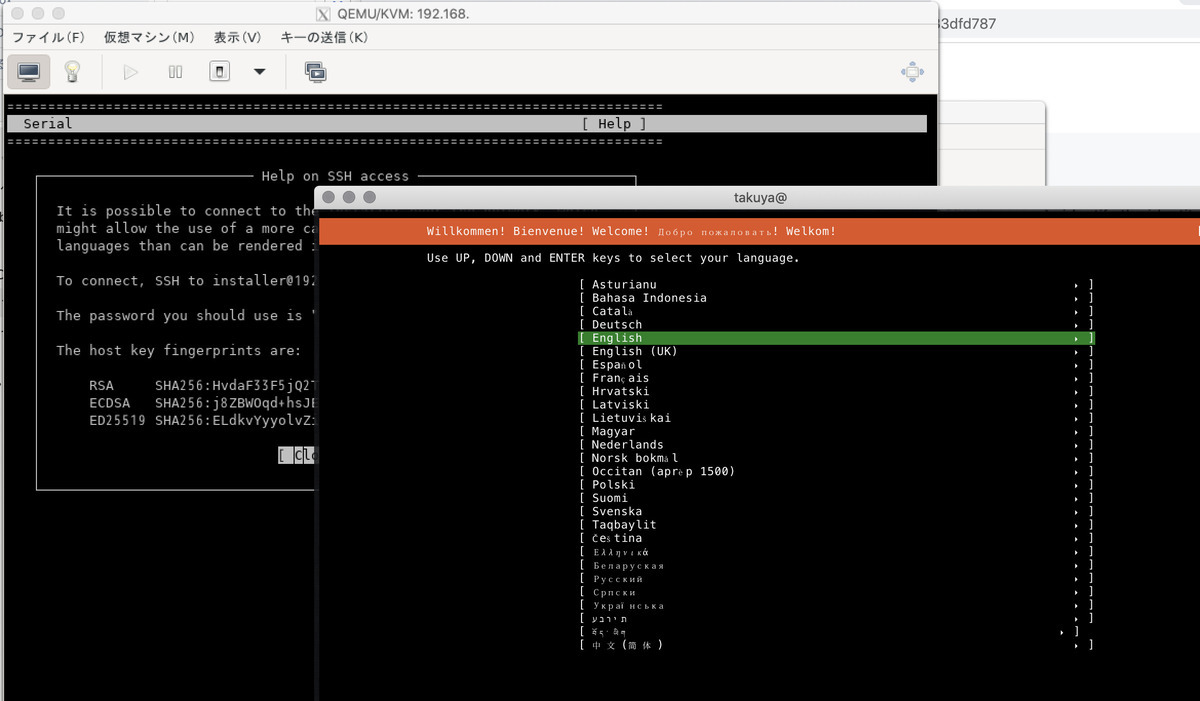Image resolution: width=1200 pixels, height=701 pixels.
Task: Open the 表示(V) menu
Action: (x=237, y=37)
